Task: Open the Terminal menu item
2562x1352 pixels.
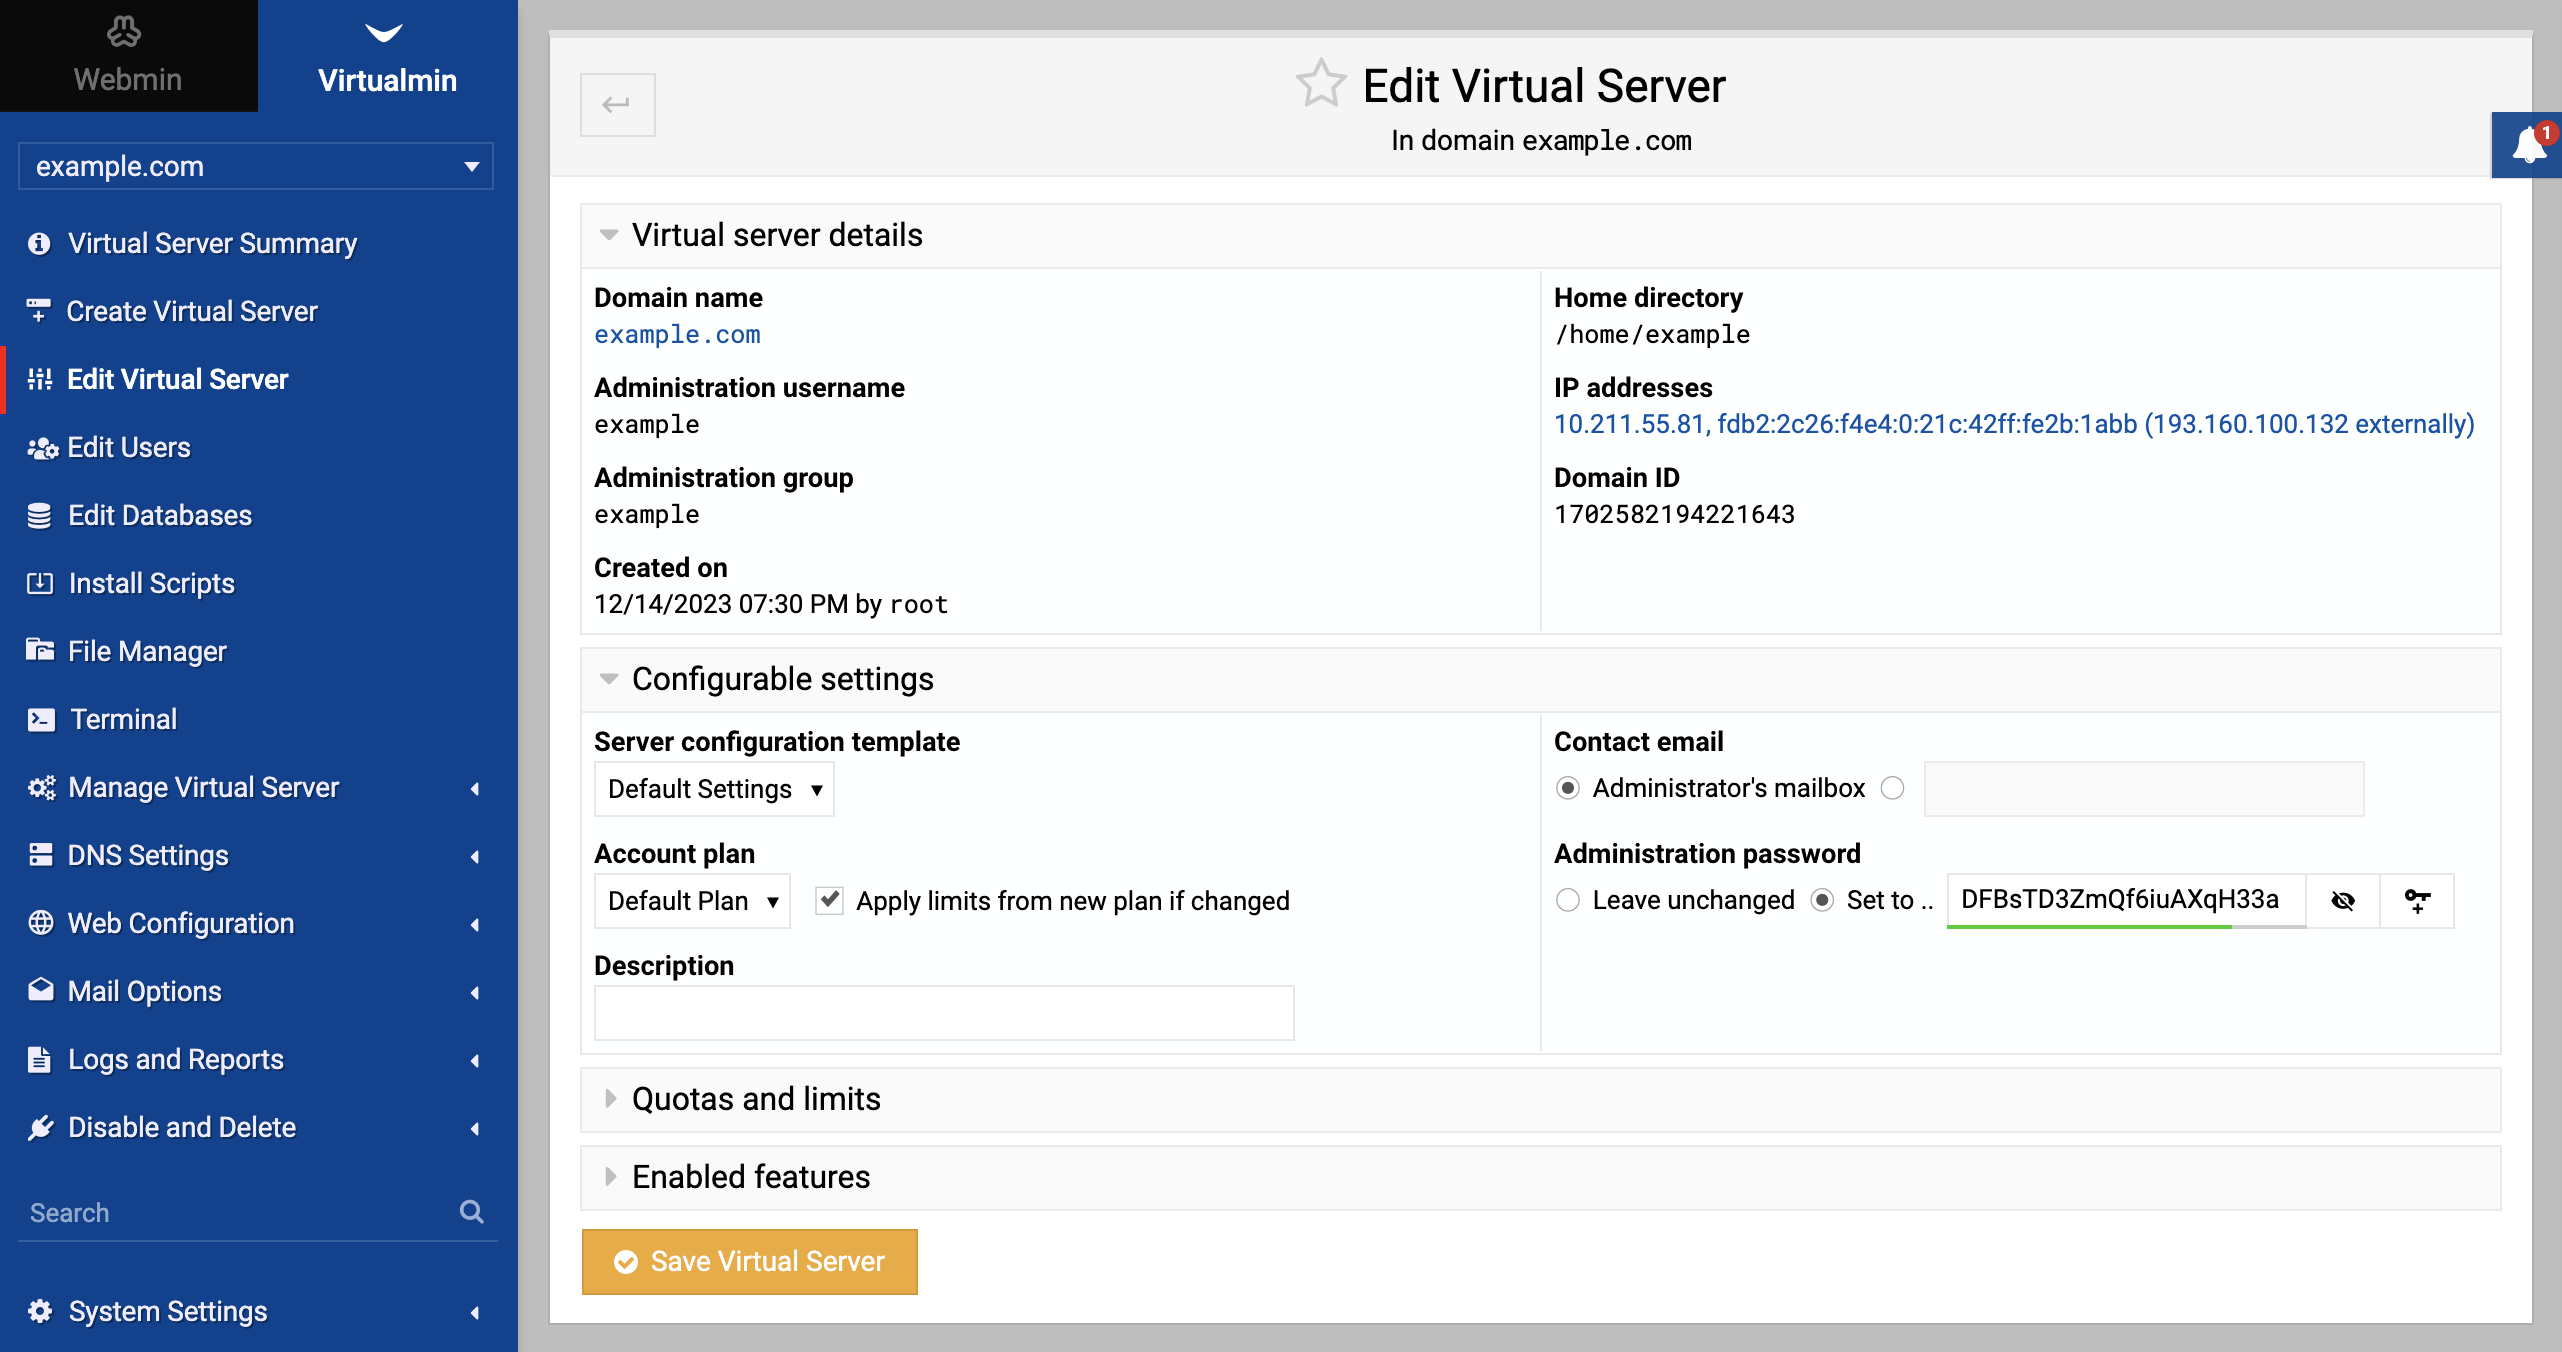Action: tap(124, 719)
